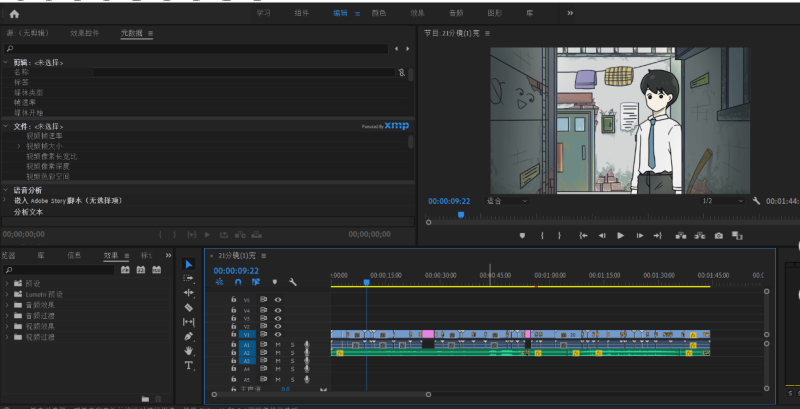Hide track V2 with its eye icon
Image resolution: width=800 pixels, height=409 pixels.
(278, 326)
